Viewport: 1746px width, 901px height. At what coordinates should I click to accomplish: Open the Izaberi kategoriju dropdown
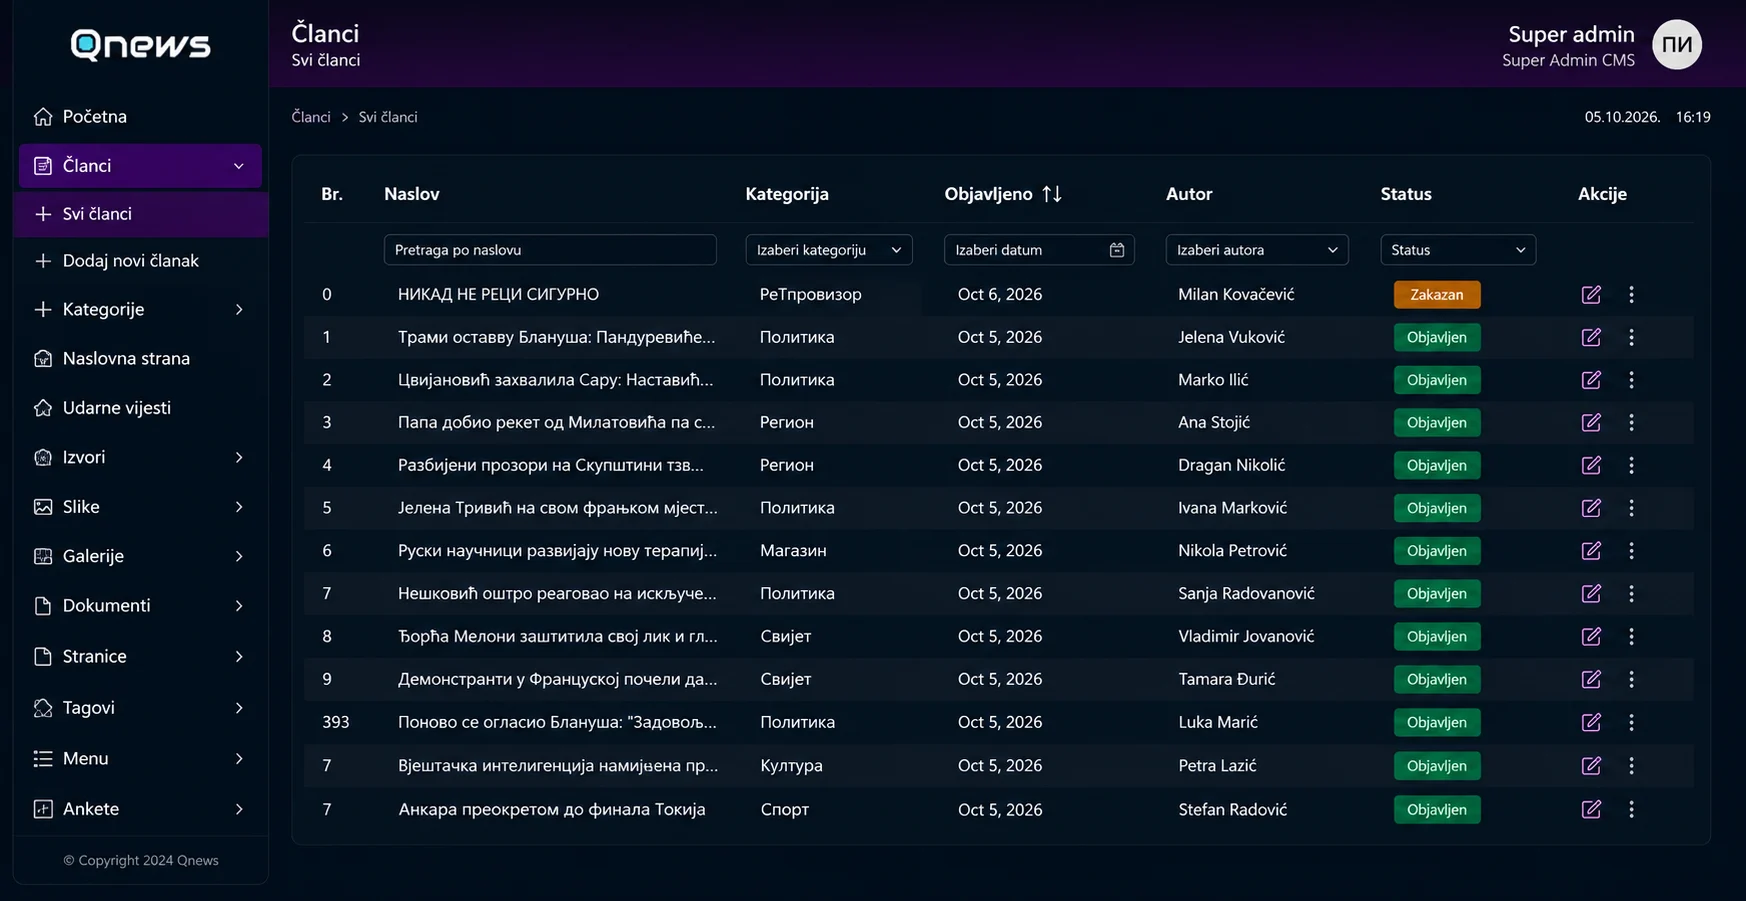coord(829,250)
